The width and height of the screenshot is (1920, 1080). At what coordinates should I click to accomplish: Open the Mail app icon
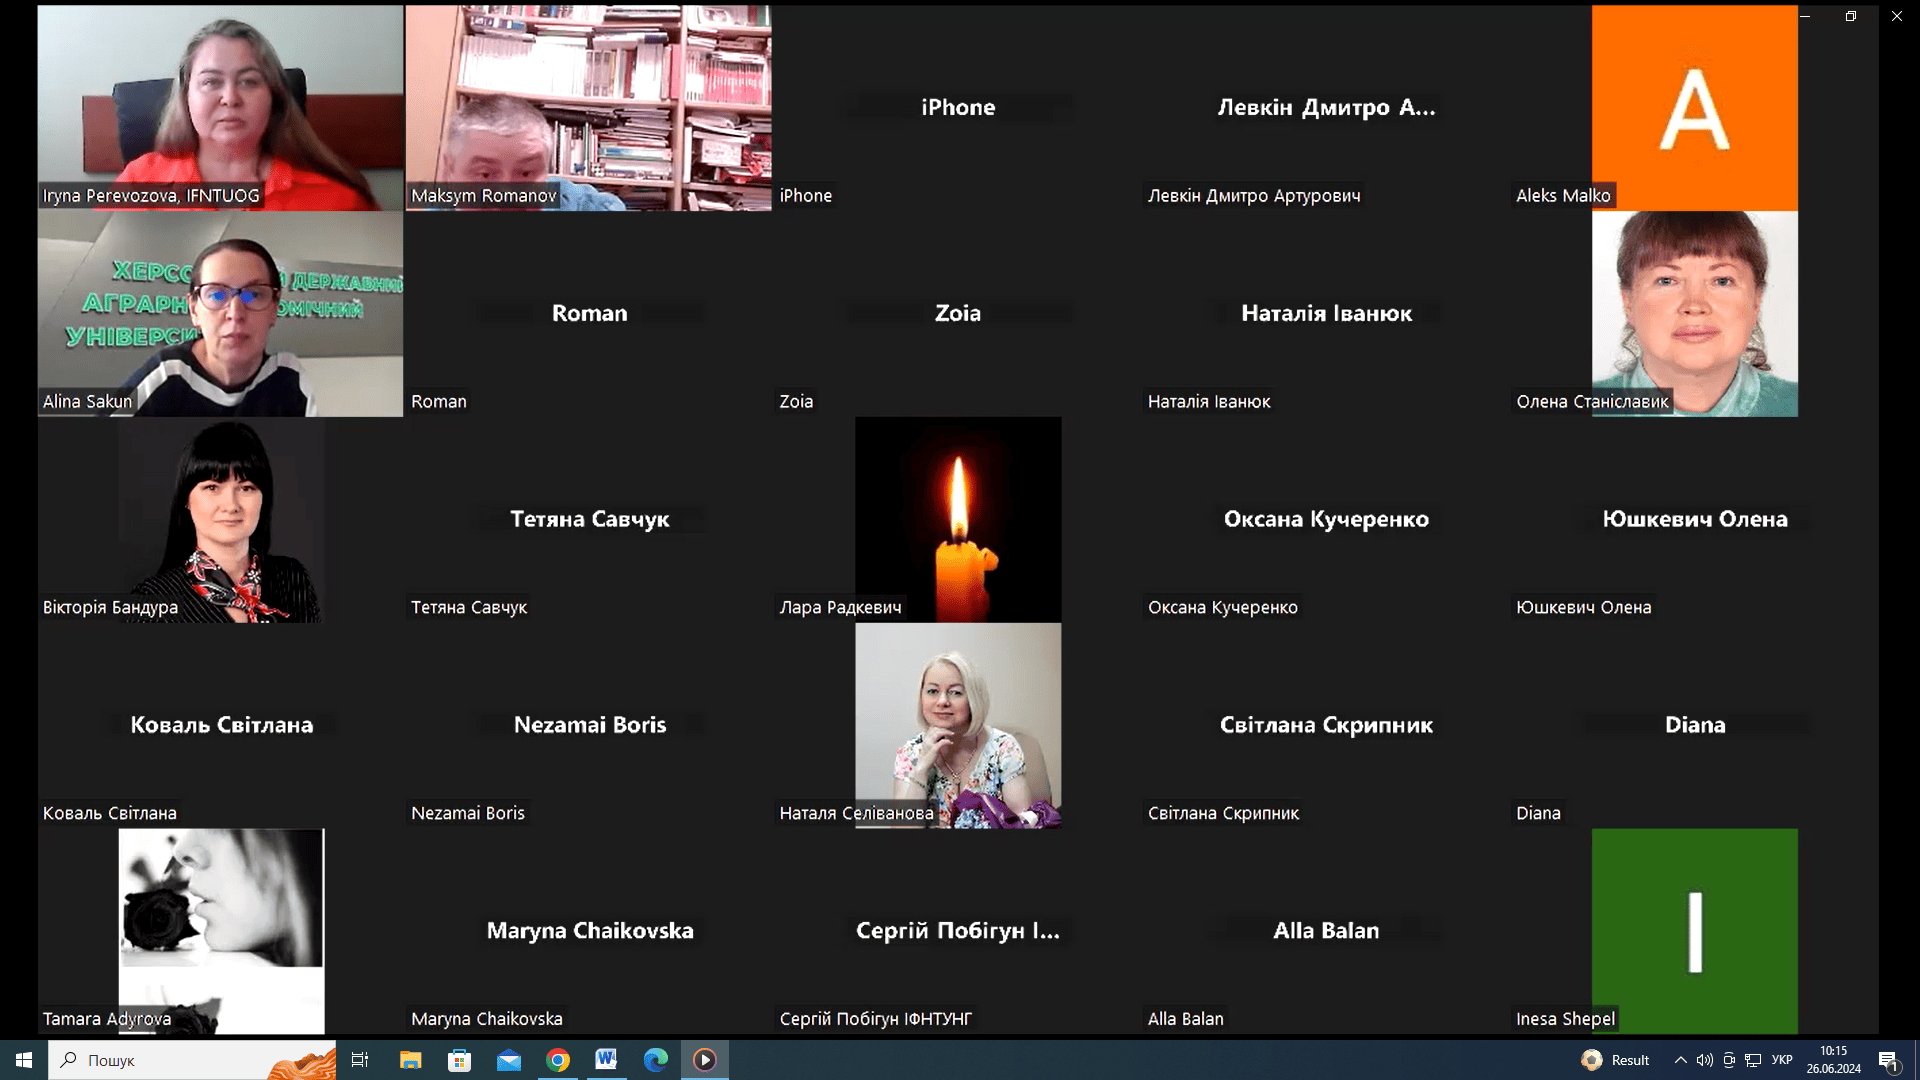pyautogui.click(x=508, y=1060)
